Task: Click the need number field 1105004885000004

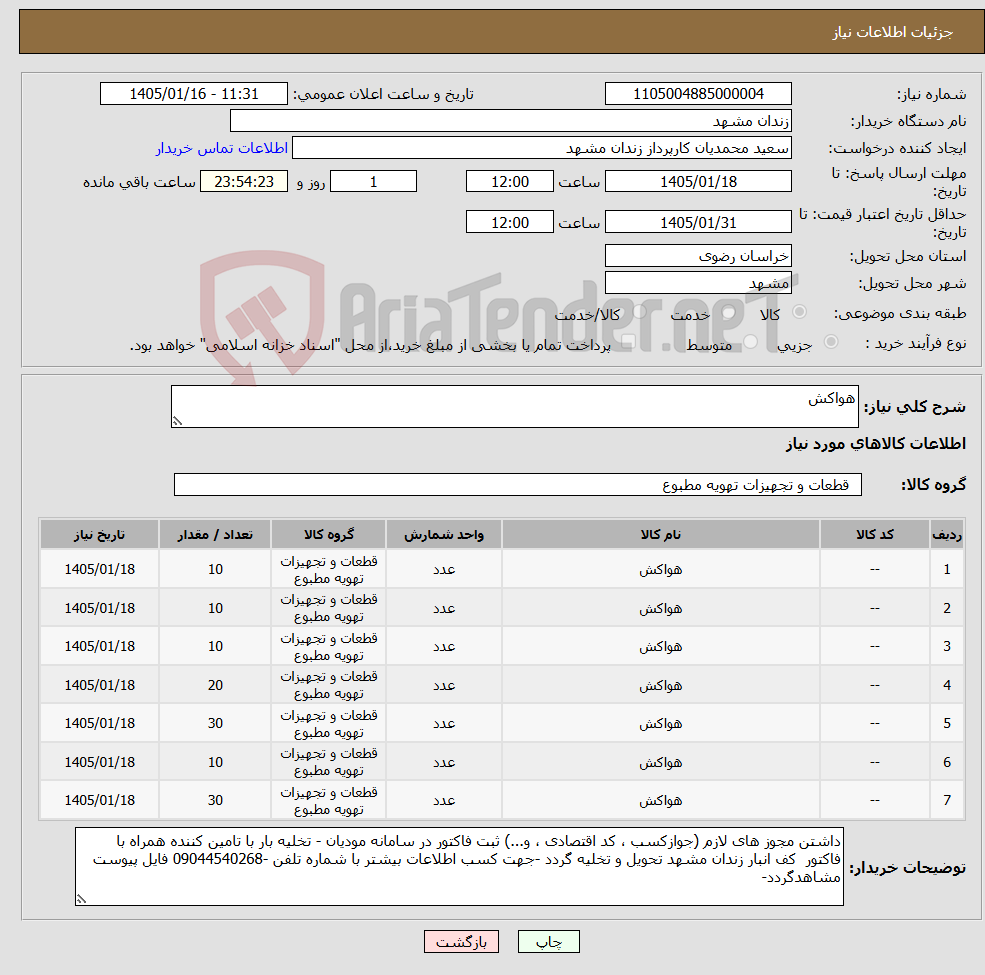Action: pyautogui.click(x=698, y=94)
